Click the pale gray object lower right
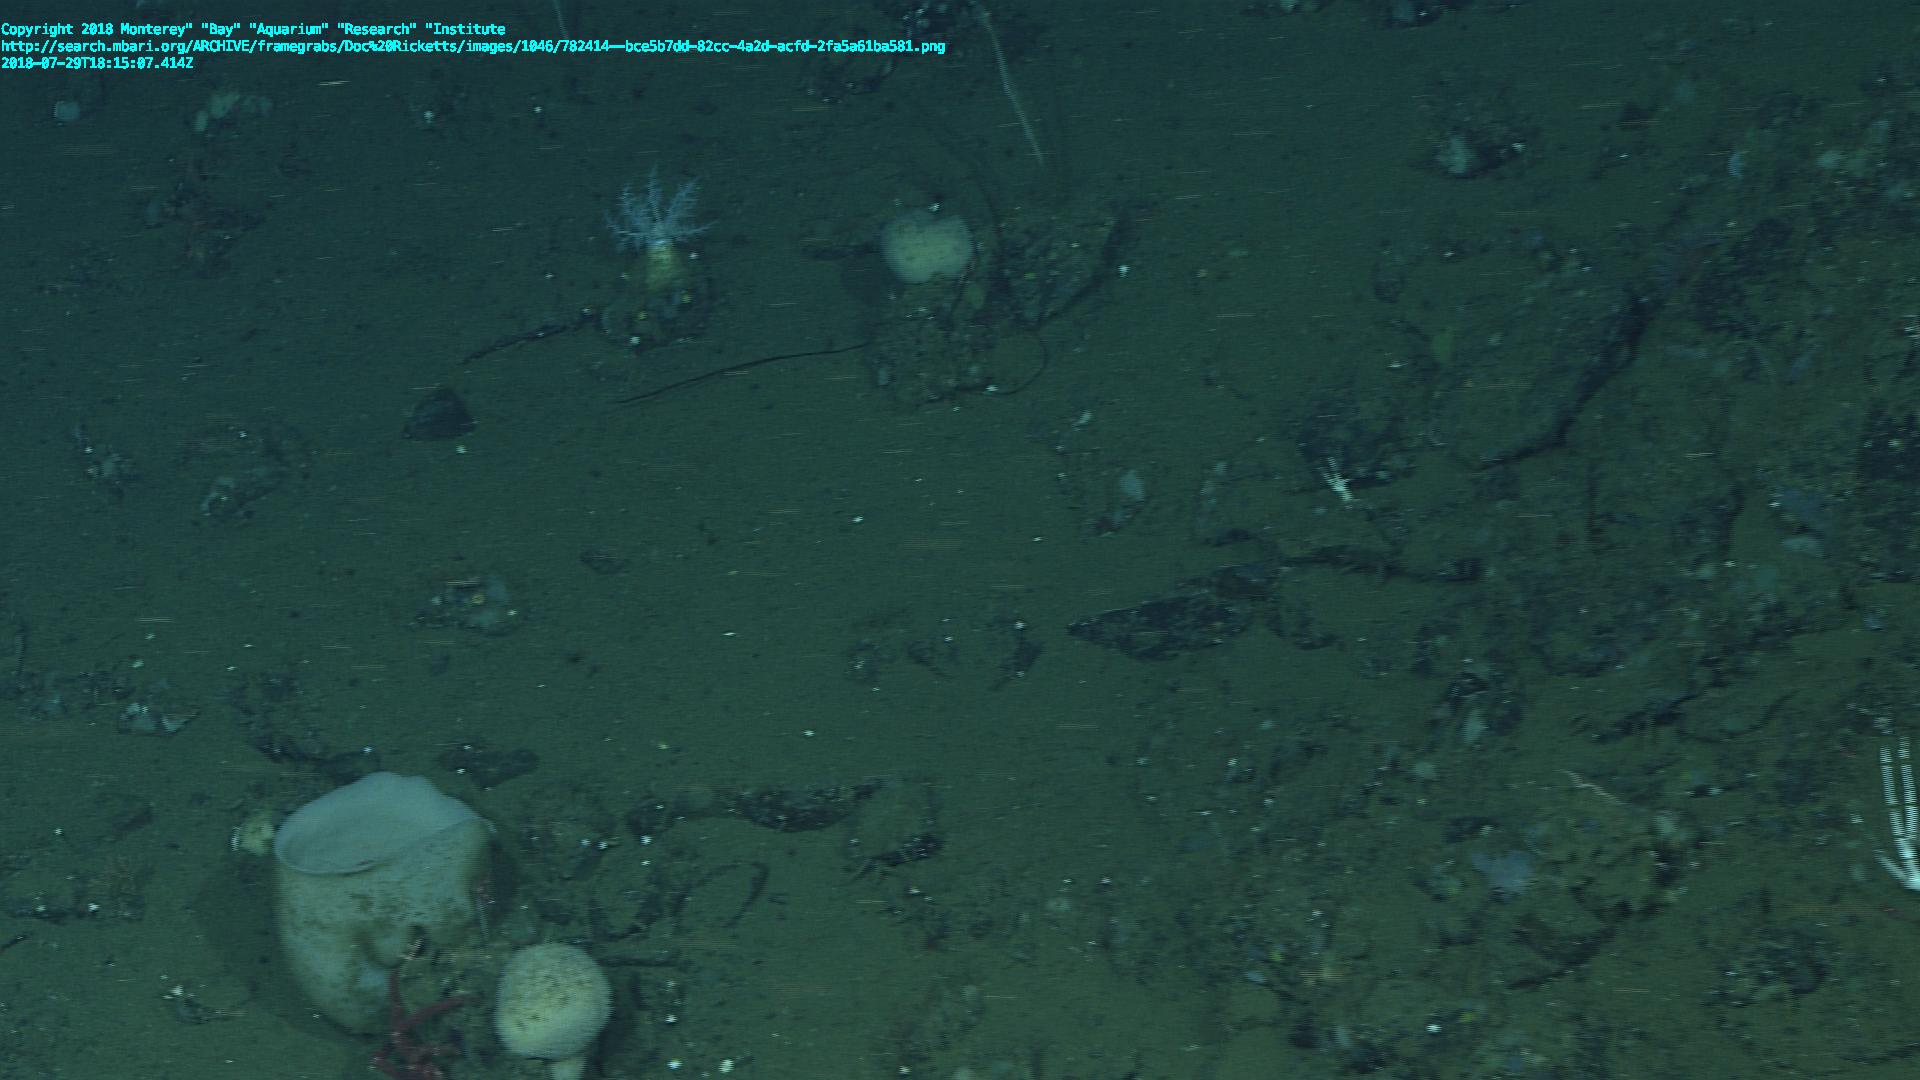The image size is (1920, 1080). 1503,868
